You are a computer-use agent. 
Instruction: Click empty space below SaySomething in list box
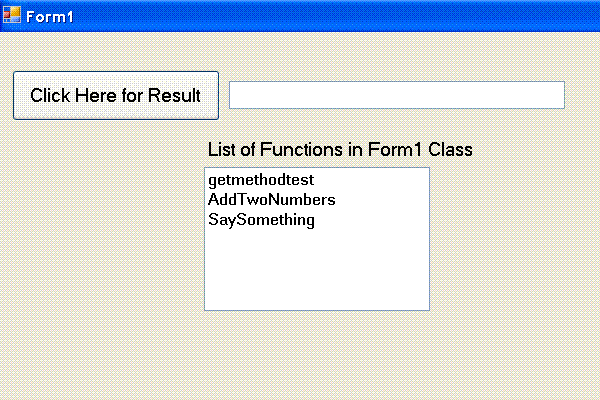[317, 270]
